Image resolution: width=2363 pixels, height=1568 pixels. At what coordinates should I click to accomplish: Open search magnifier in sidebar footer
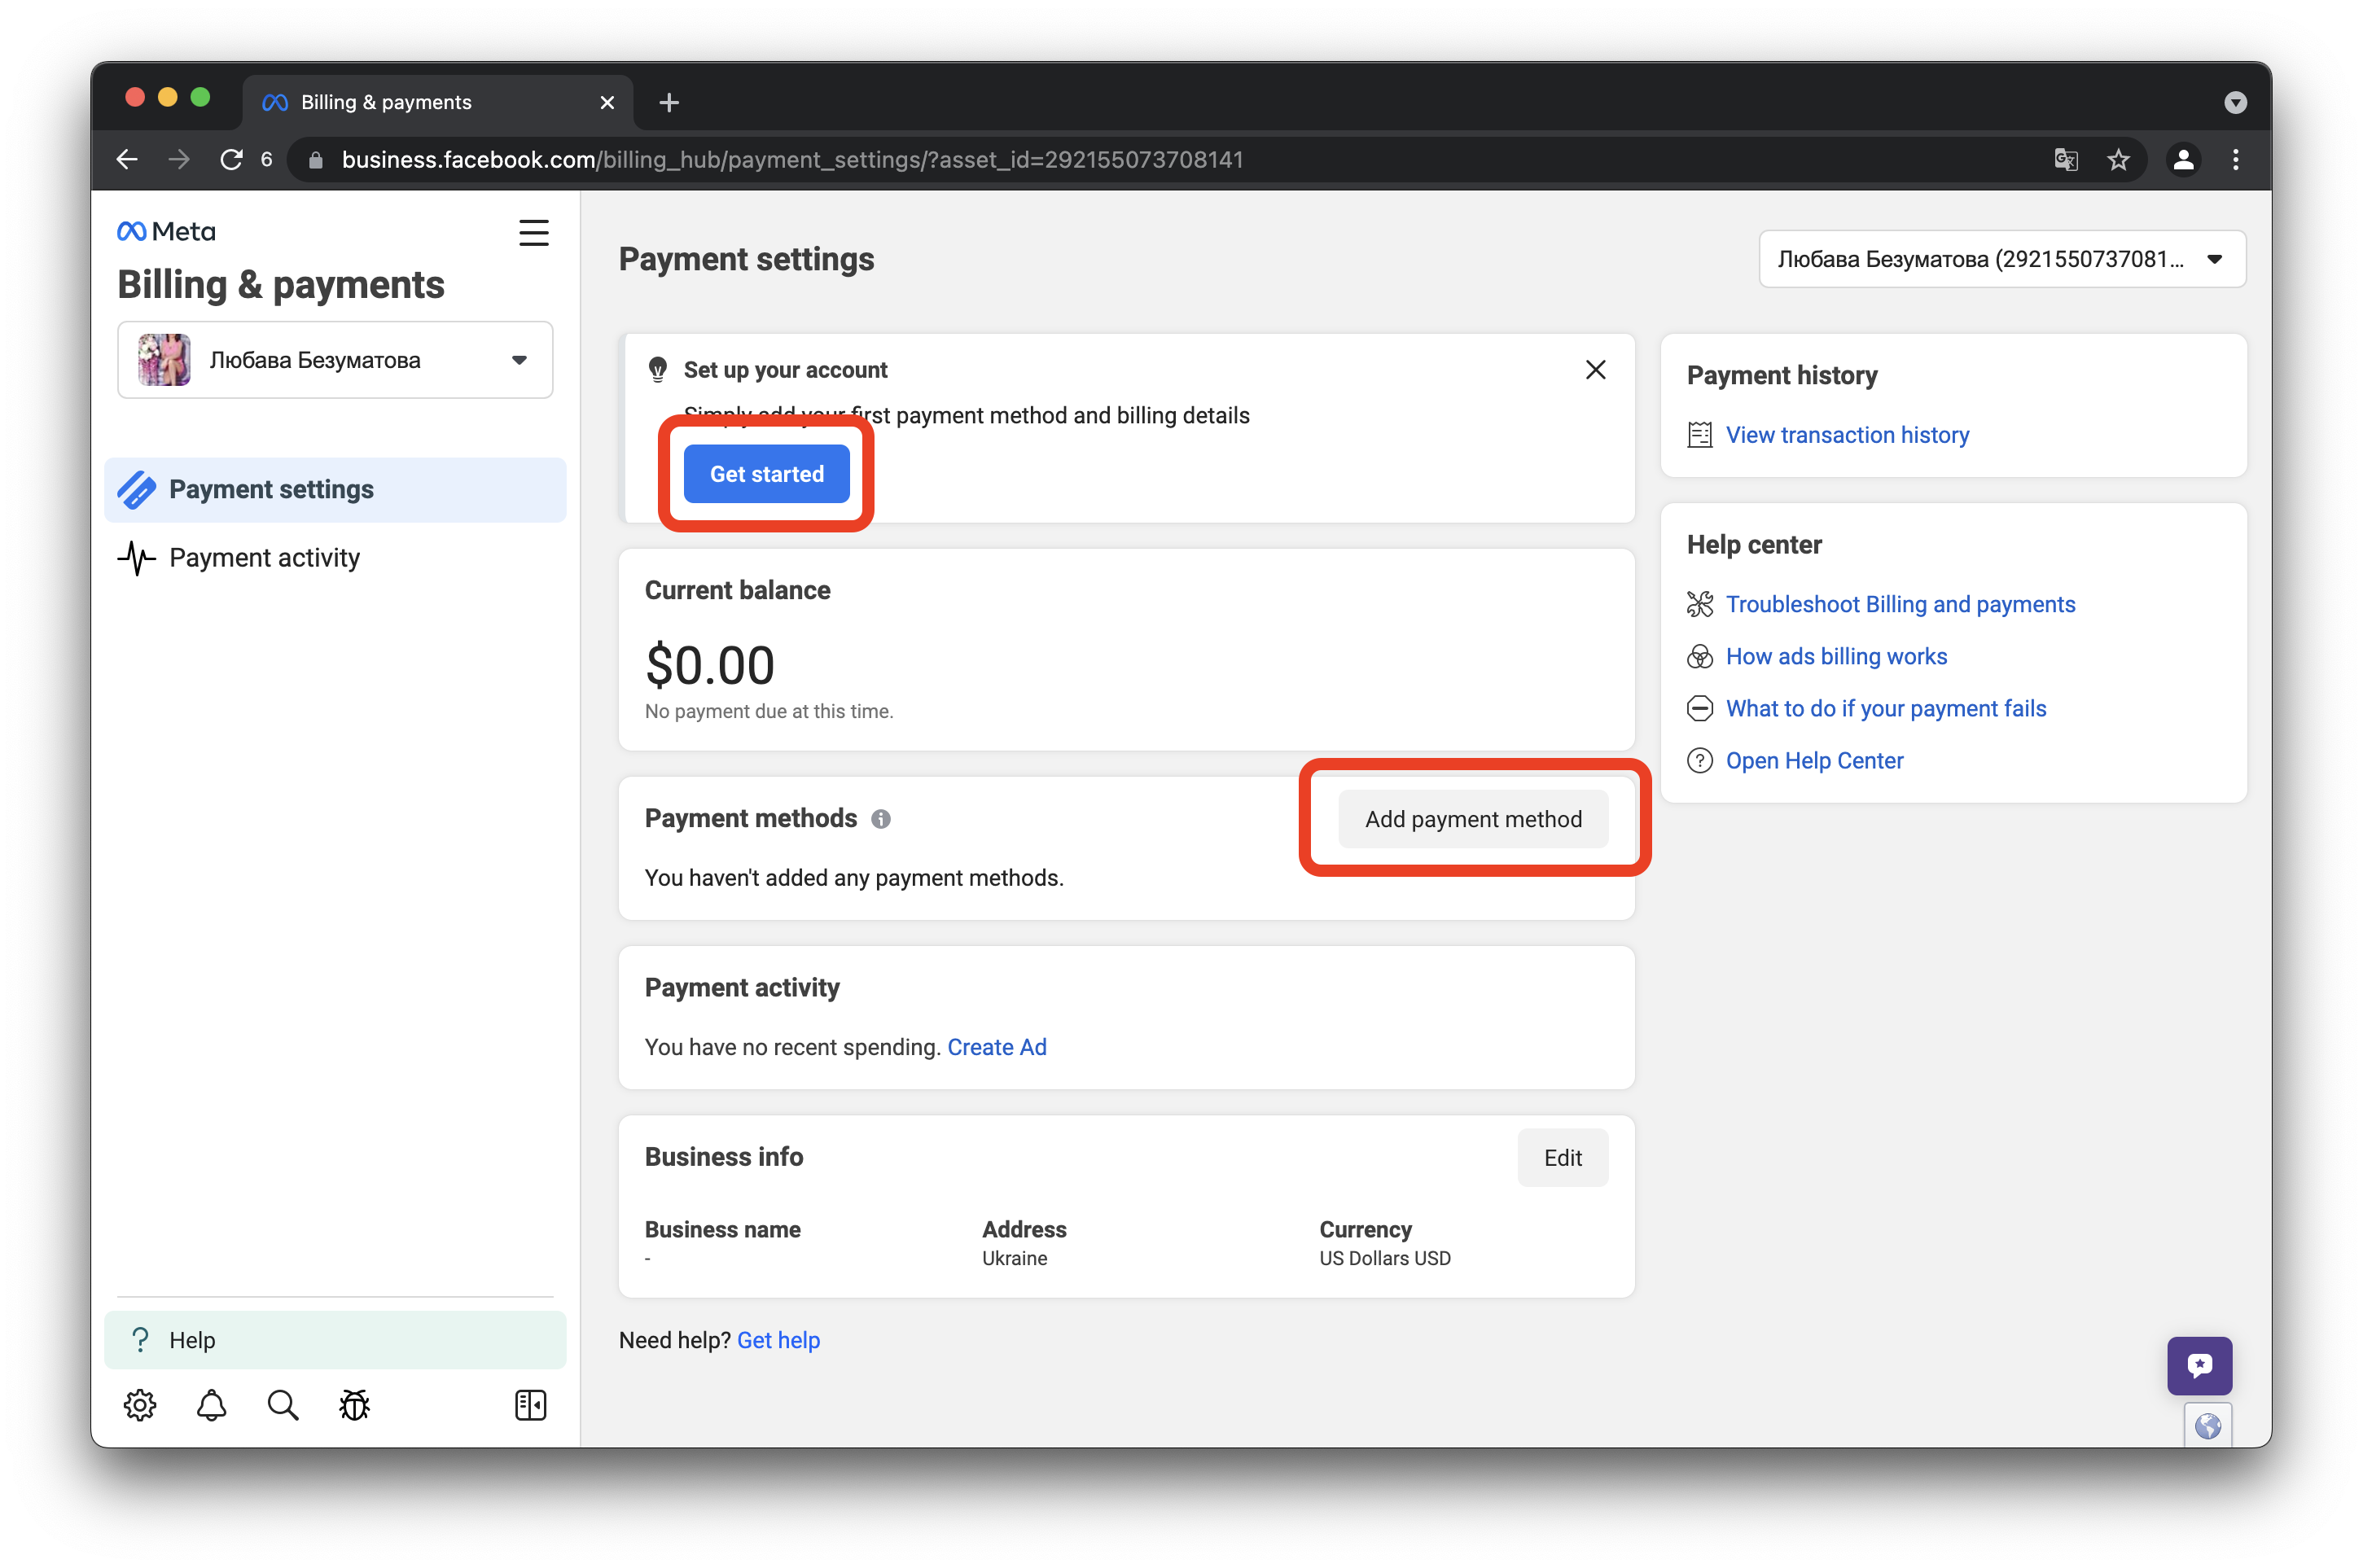[283, 1405]
